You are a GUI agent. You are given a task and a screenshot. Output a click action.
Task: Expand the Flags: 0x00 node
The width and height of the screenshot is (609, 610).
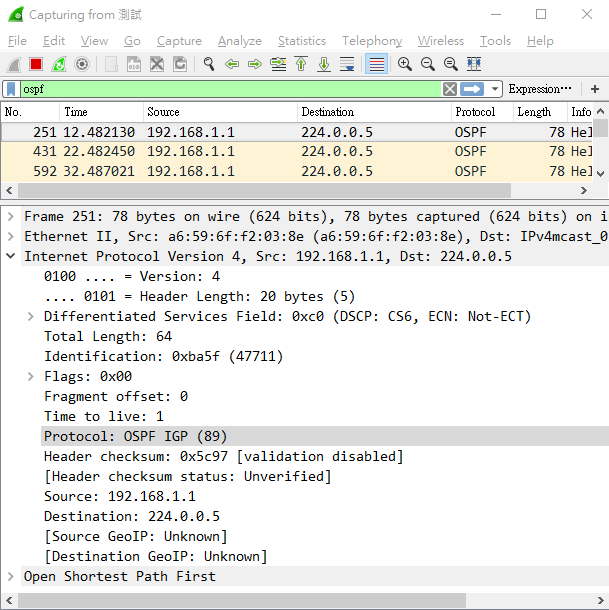coord(31,376)
